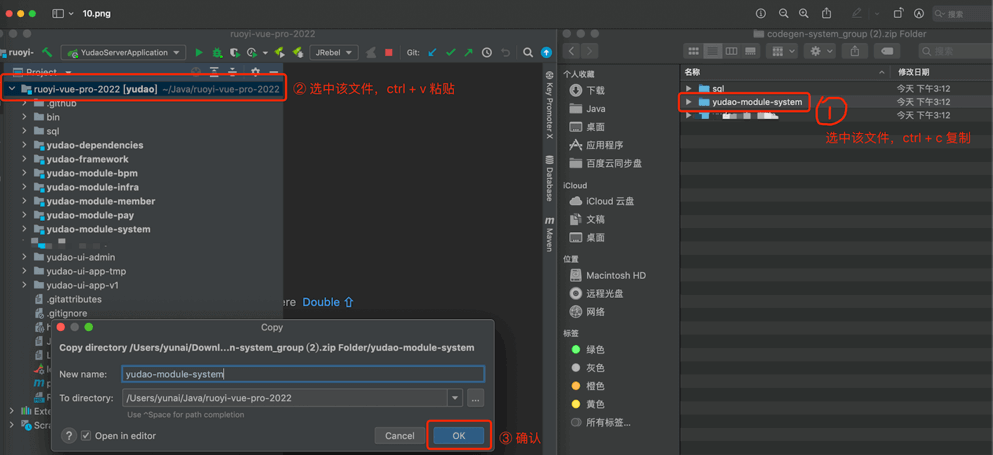Click the zoom in icon in Preview
The height and width of the screenshot is (455, 993).
(803, 14)
